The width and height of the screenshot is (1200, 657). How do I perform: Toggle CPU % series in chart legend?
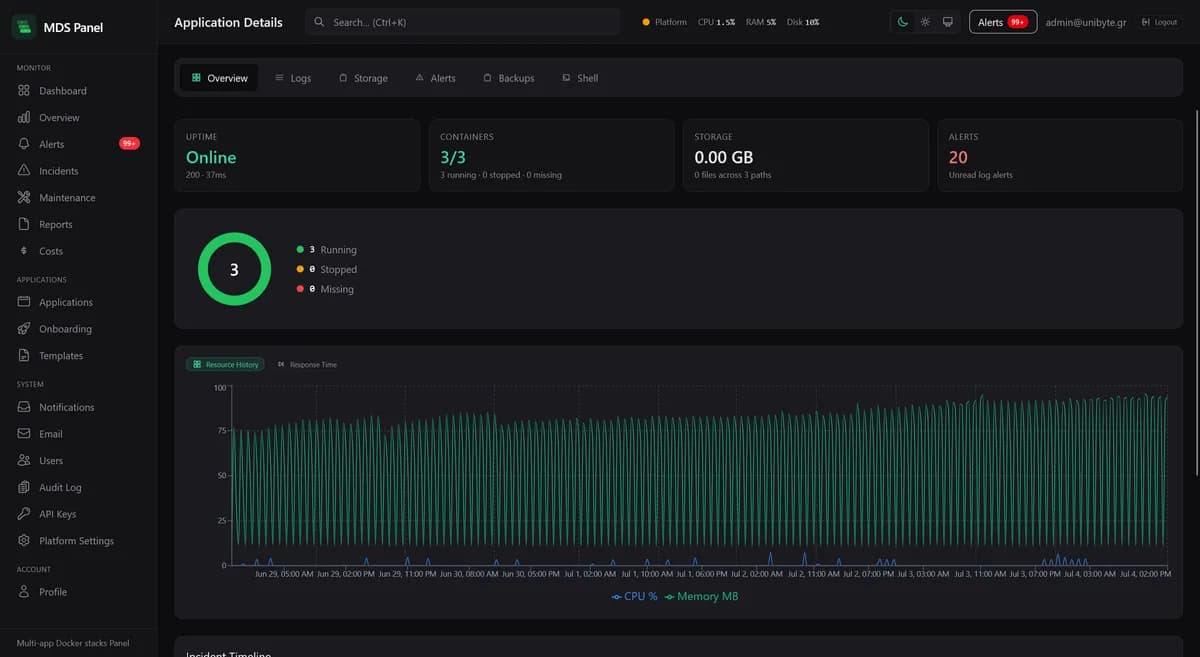tap(634, 596)
